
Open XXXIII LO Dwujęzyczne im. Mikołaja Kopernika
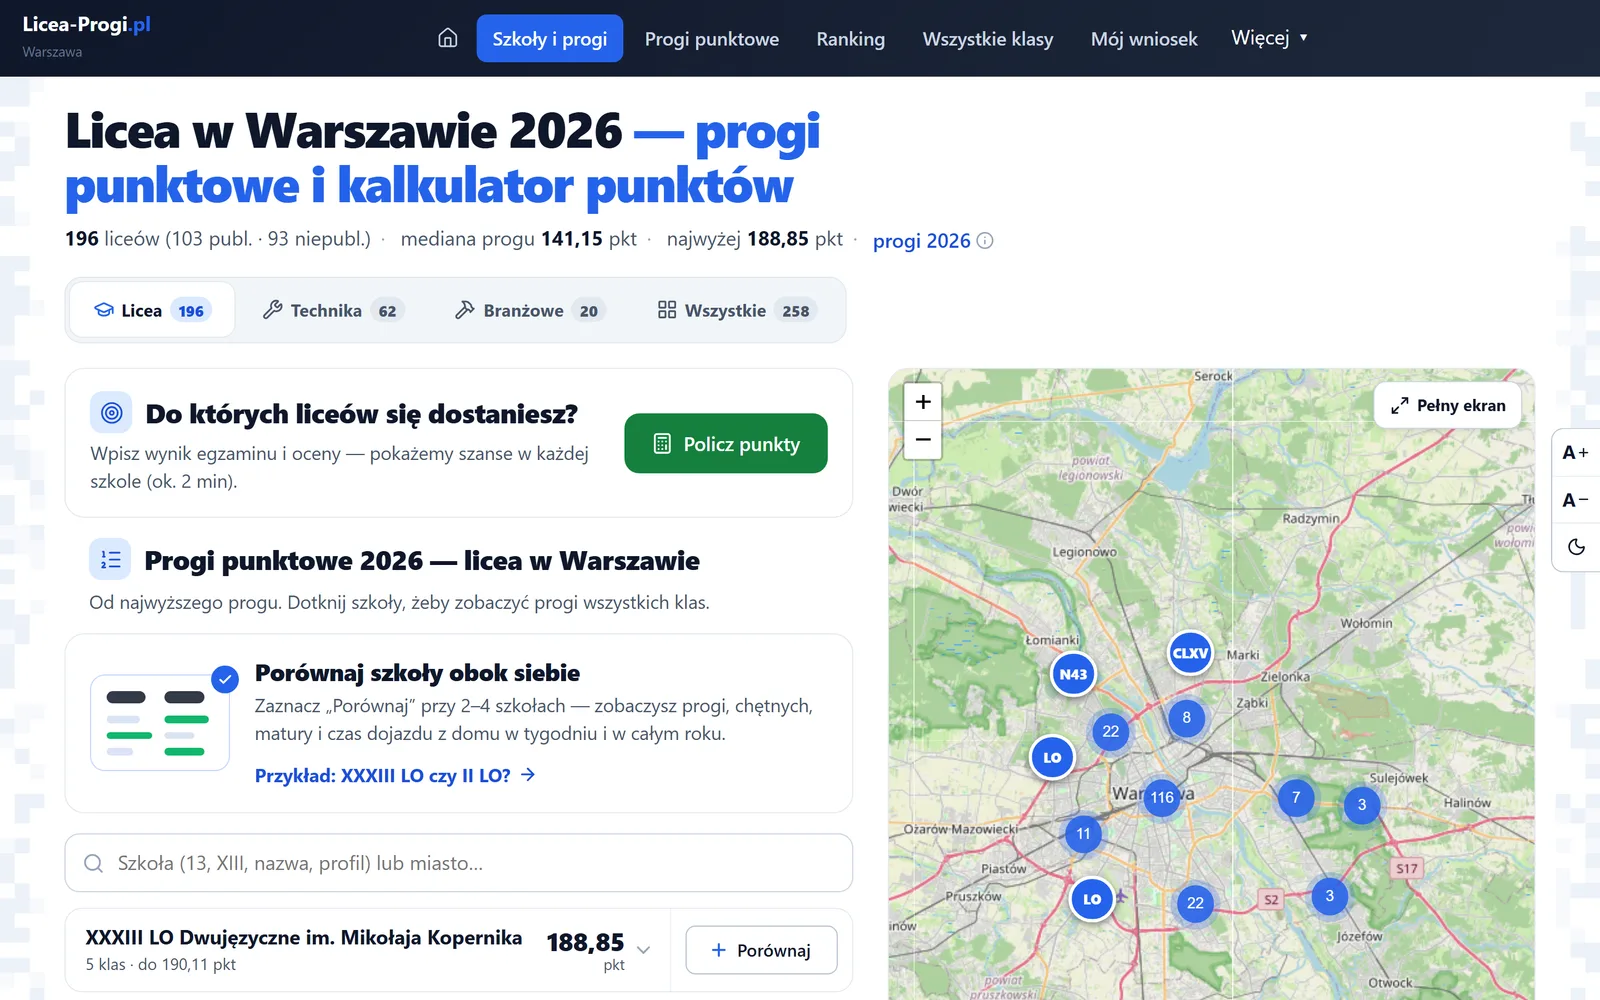tap(304, 938)
